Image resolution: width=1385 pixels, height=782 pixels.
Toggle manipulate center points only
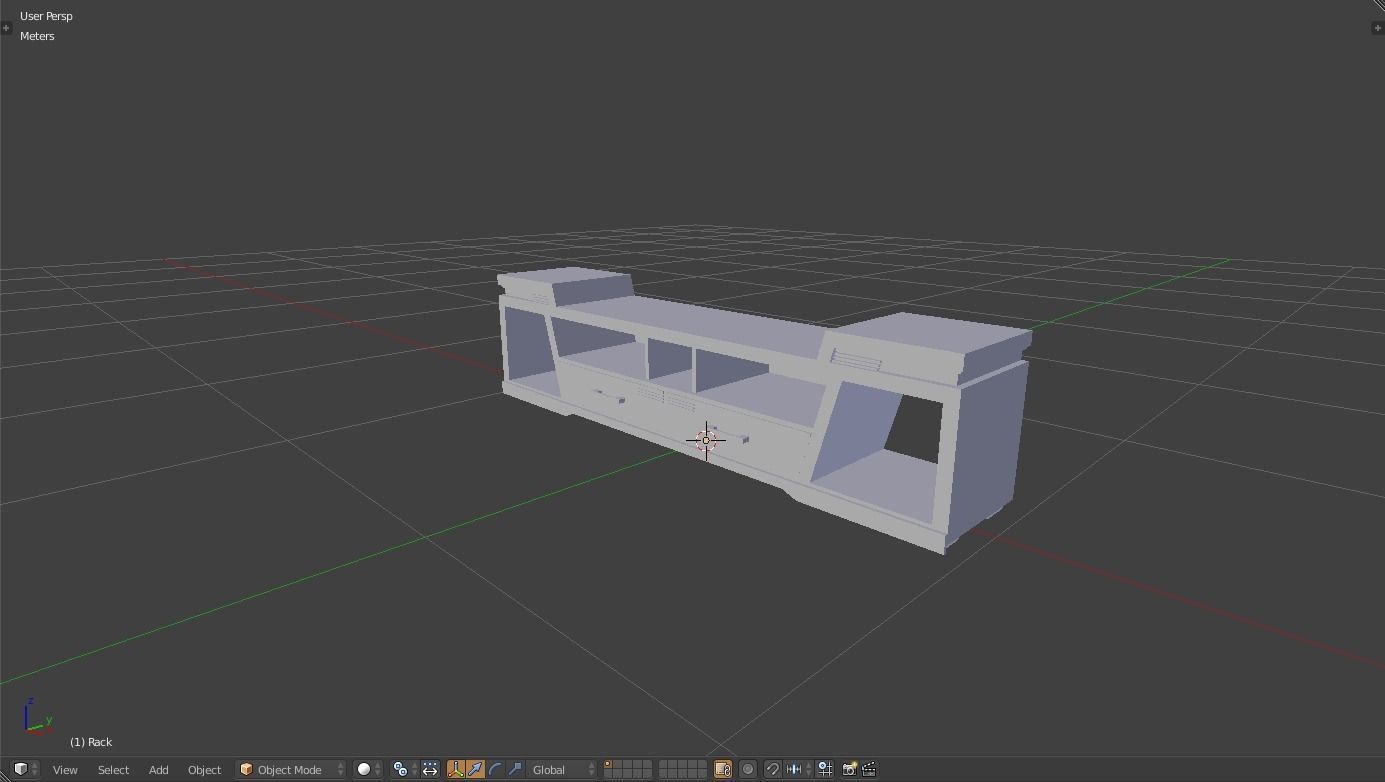point(430,769)
